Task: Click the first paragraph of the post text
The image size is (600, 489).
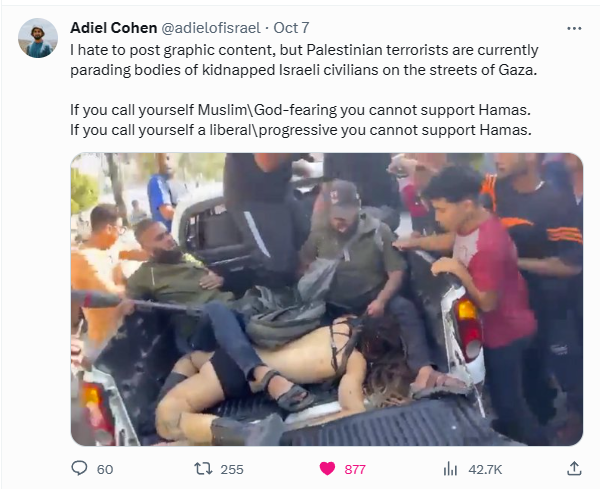Action: pos(304,60)
